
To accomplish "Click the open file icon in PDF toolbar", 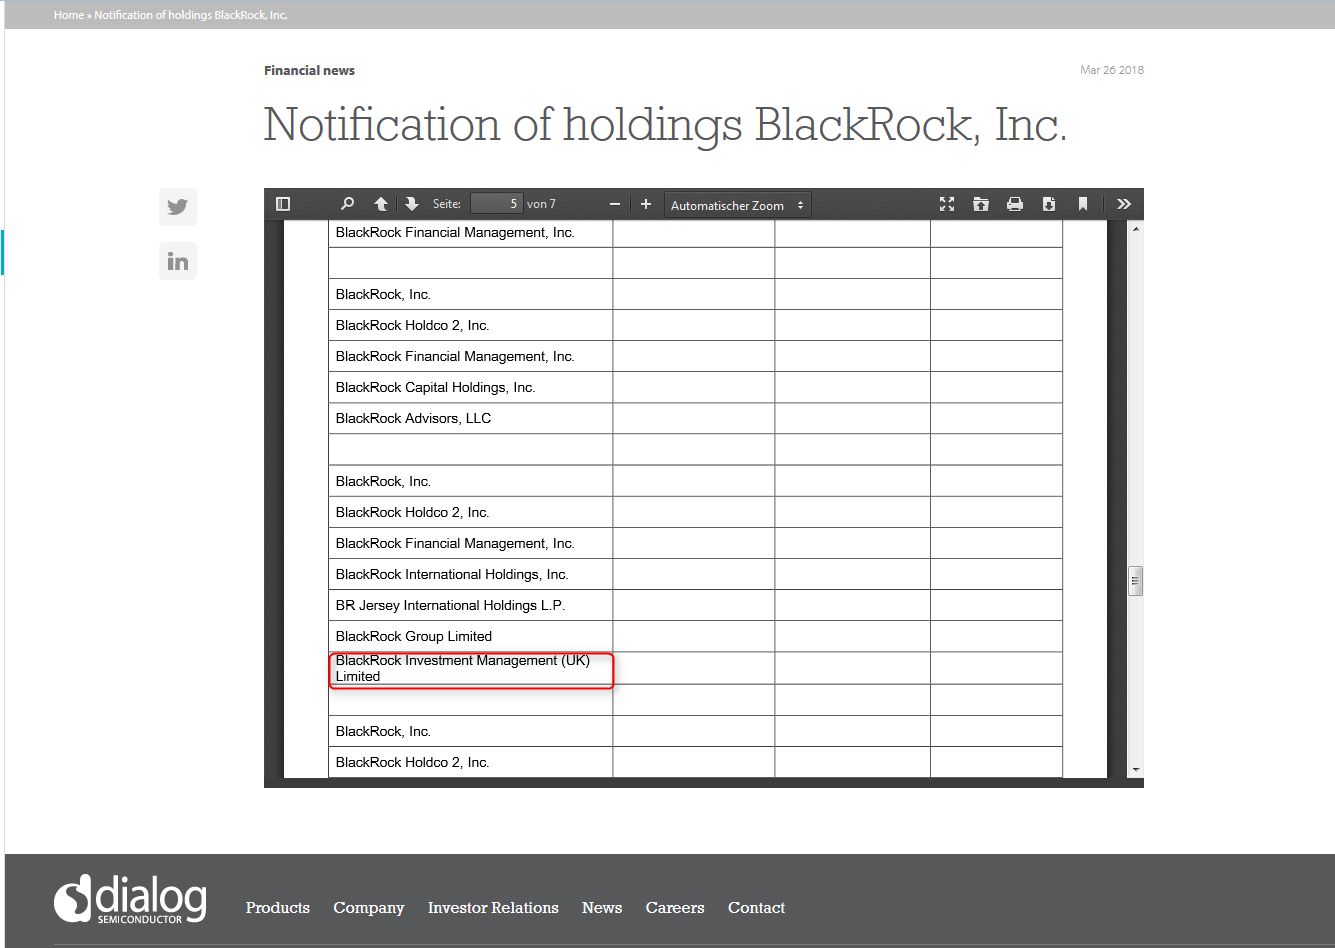I will tap(981, 204).
